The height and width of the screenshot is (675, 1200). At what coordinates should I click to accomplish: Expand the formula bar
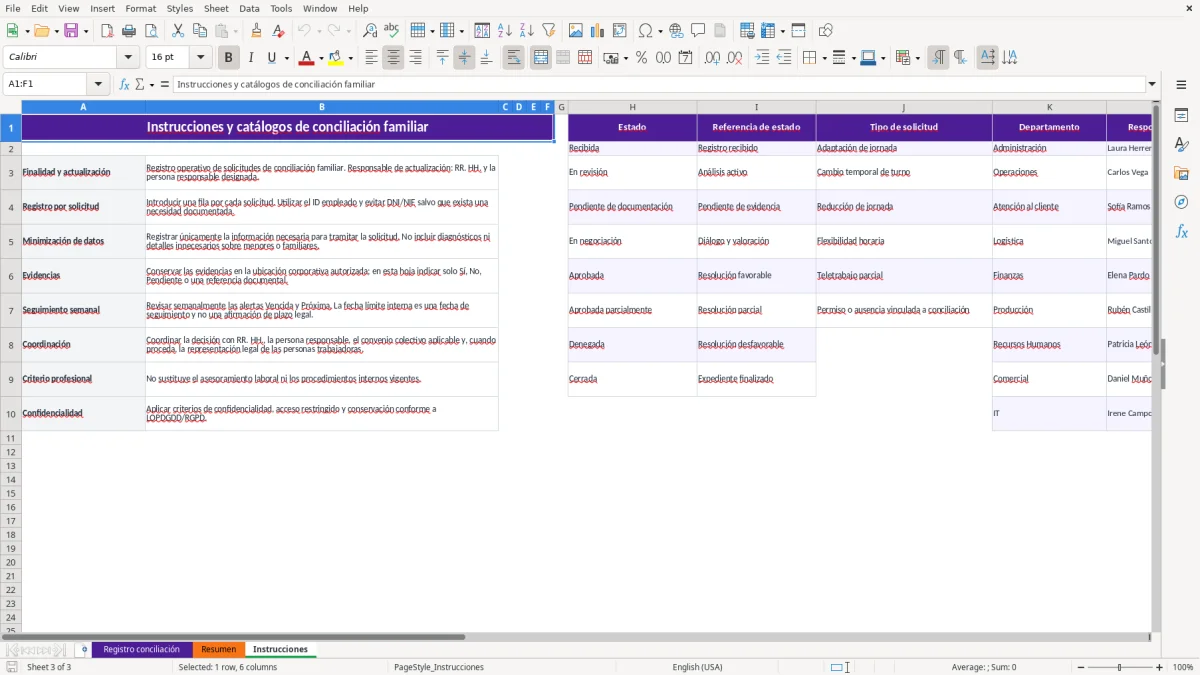click(1152, 84)
